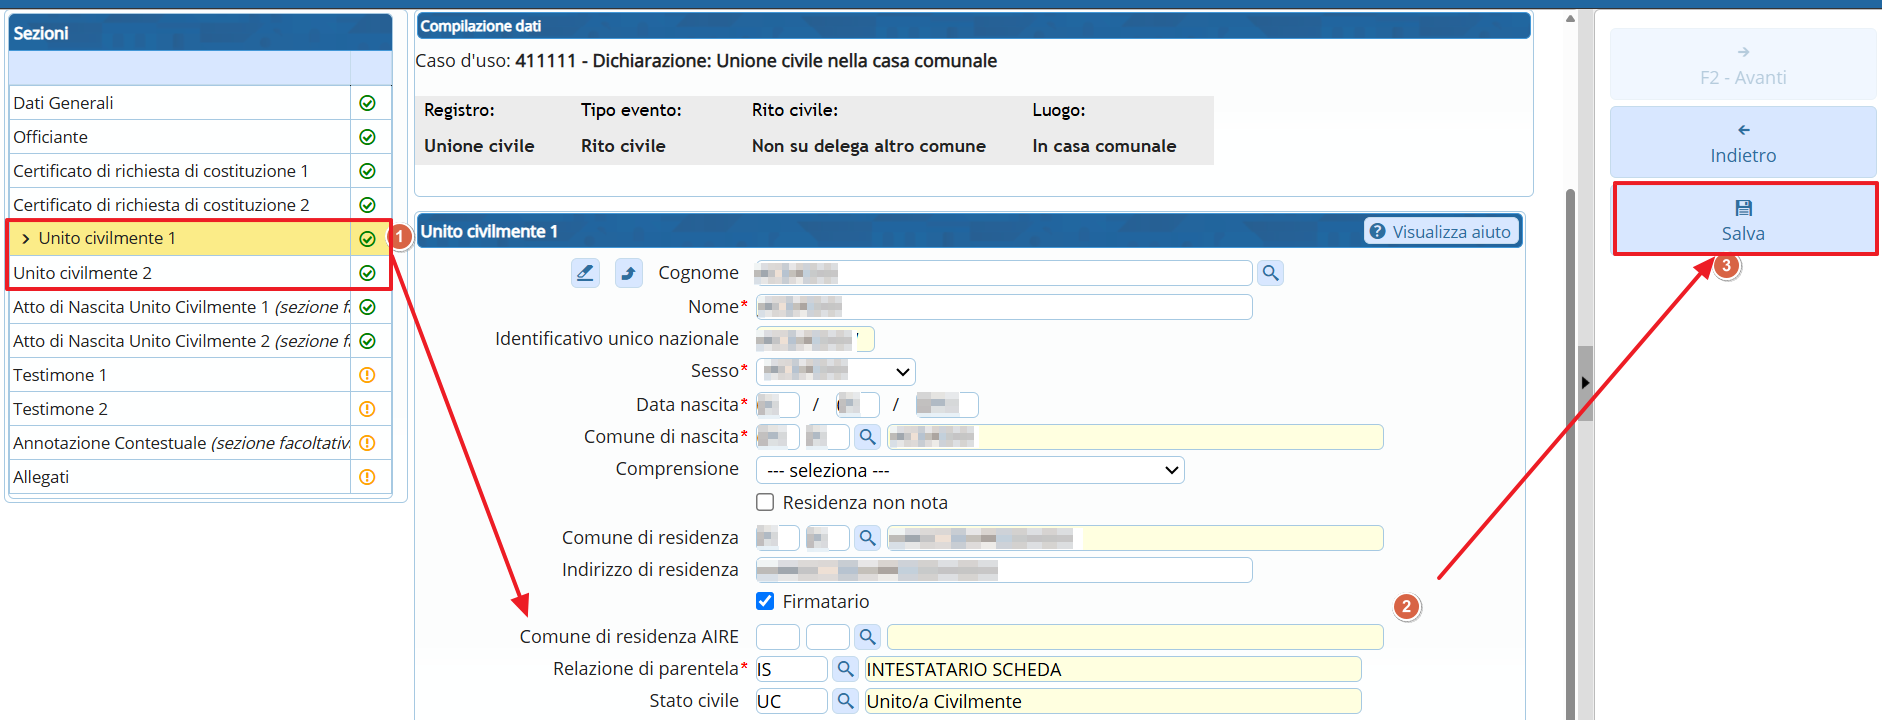Screen dimensions: 1882x720
Task: Click the edit pencil icon beside Cognome
Action: [585, 272]
